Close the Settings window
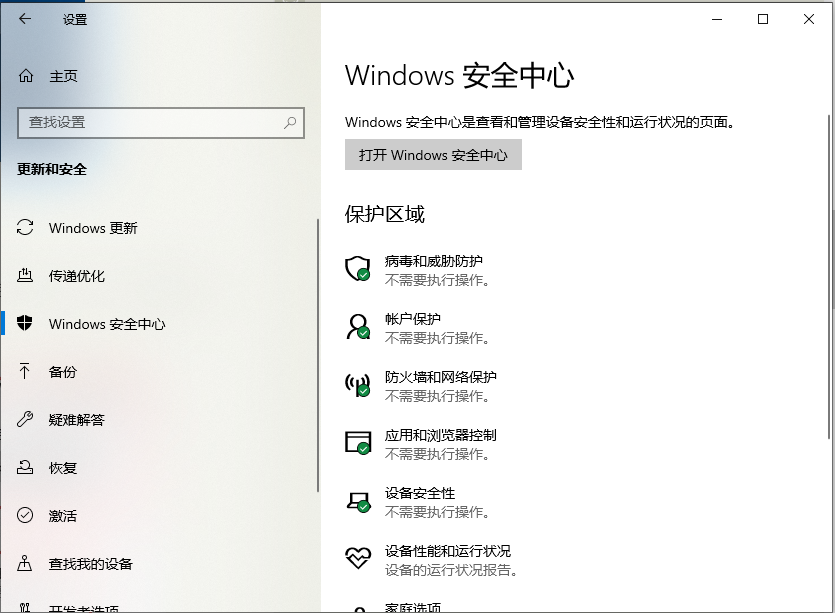This screenshot has height=613, width=835. [808, 19]
